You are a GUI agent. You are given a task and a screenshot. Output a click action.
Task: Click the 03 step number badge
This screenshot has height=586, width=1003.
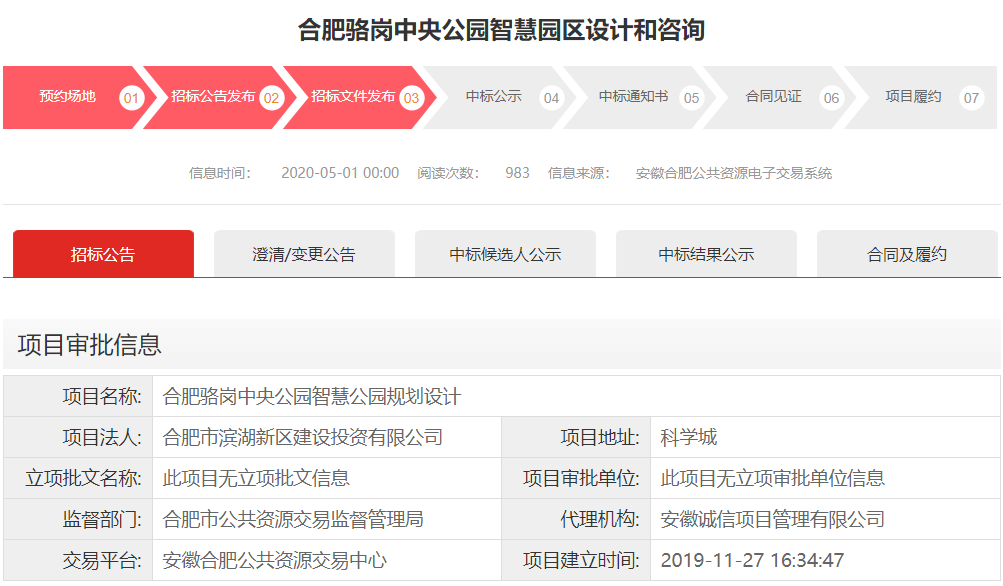click(x=412, y=98)
